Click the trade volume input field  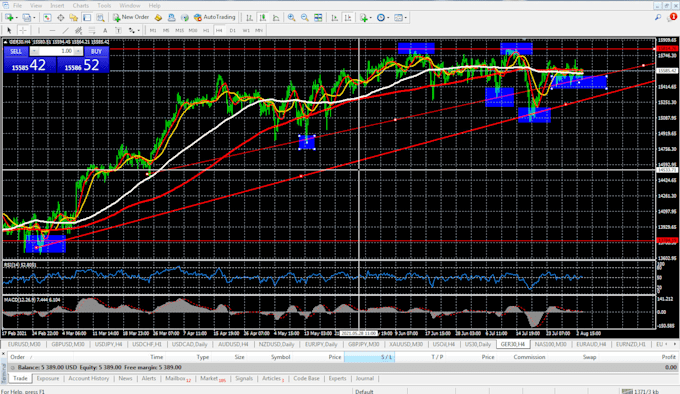(x=56, y=51)
